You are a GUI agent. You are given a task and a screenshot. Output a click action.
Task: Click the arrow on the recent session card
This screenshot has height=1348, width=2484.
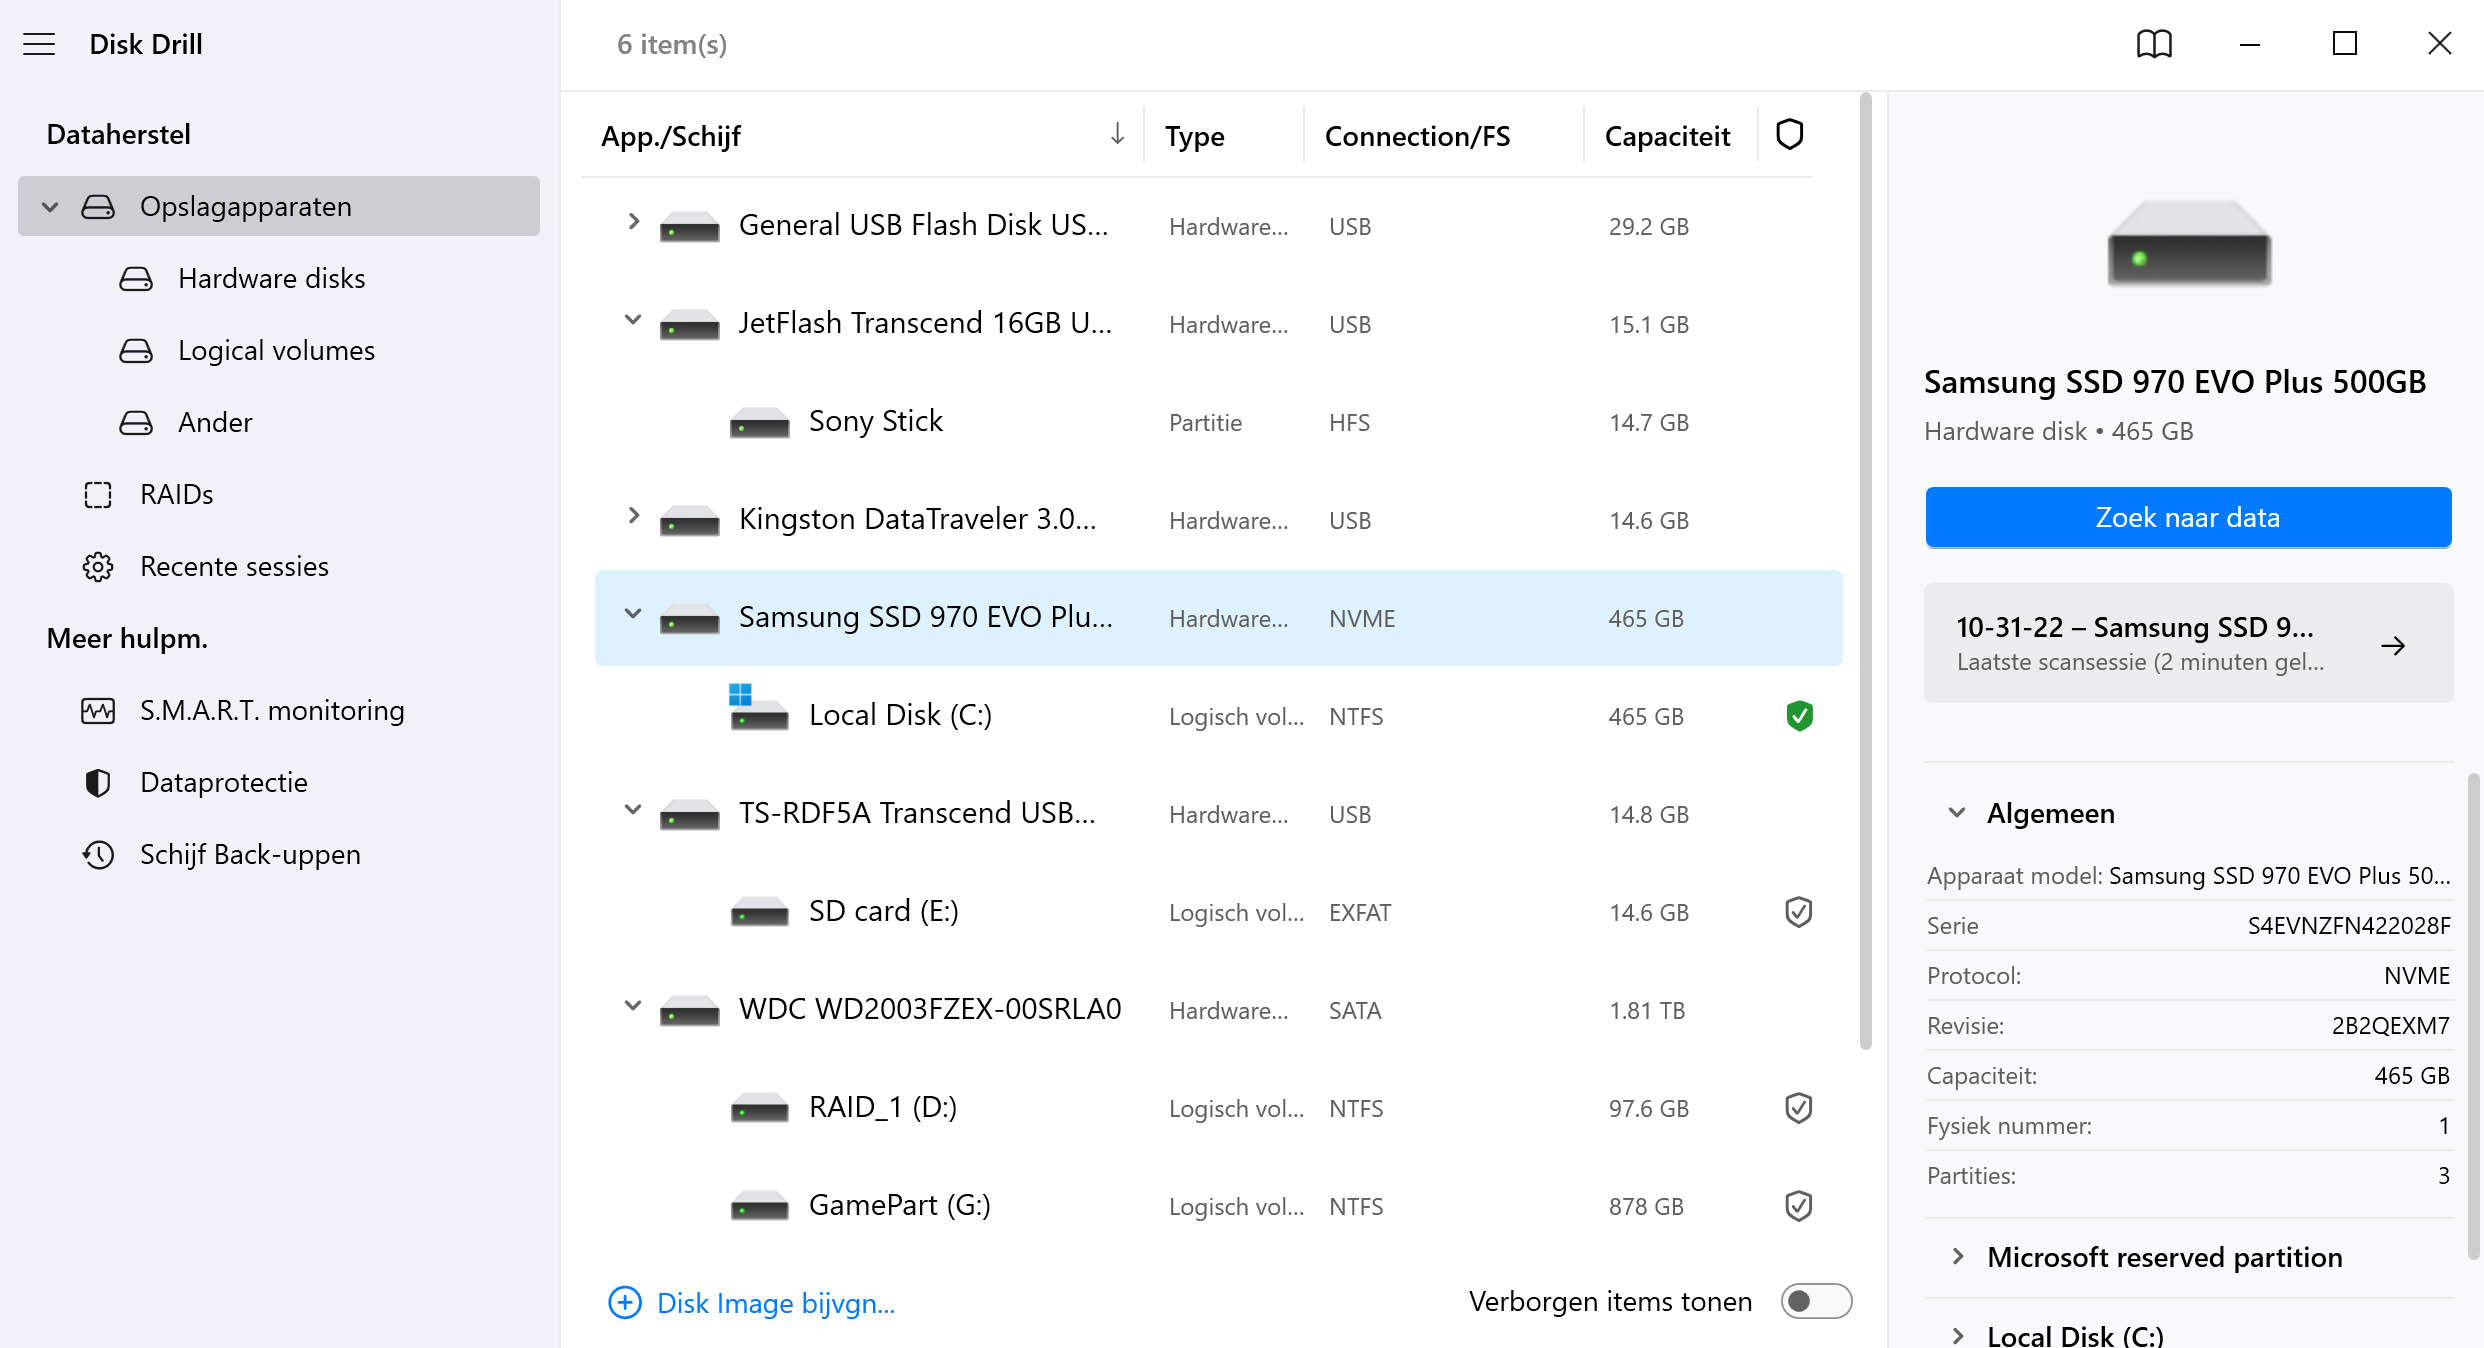tap(2393, 645)
